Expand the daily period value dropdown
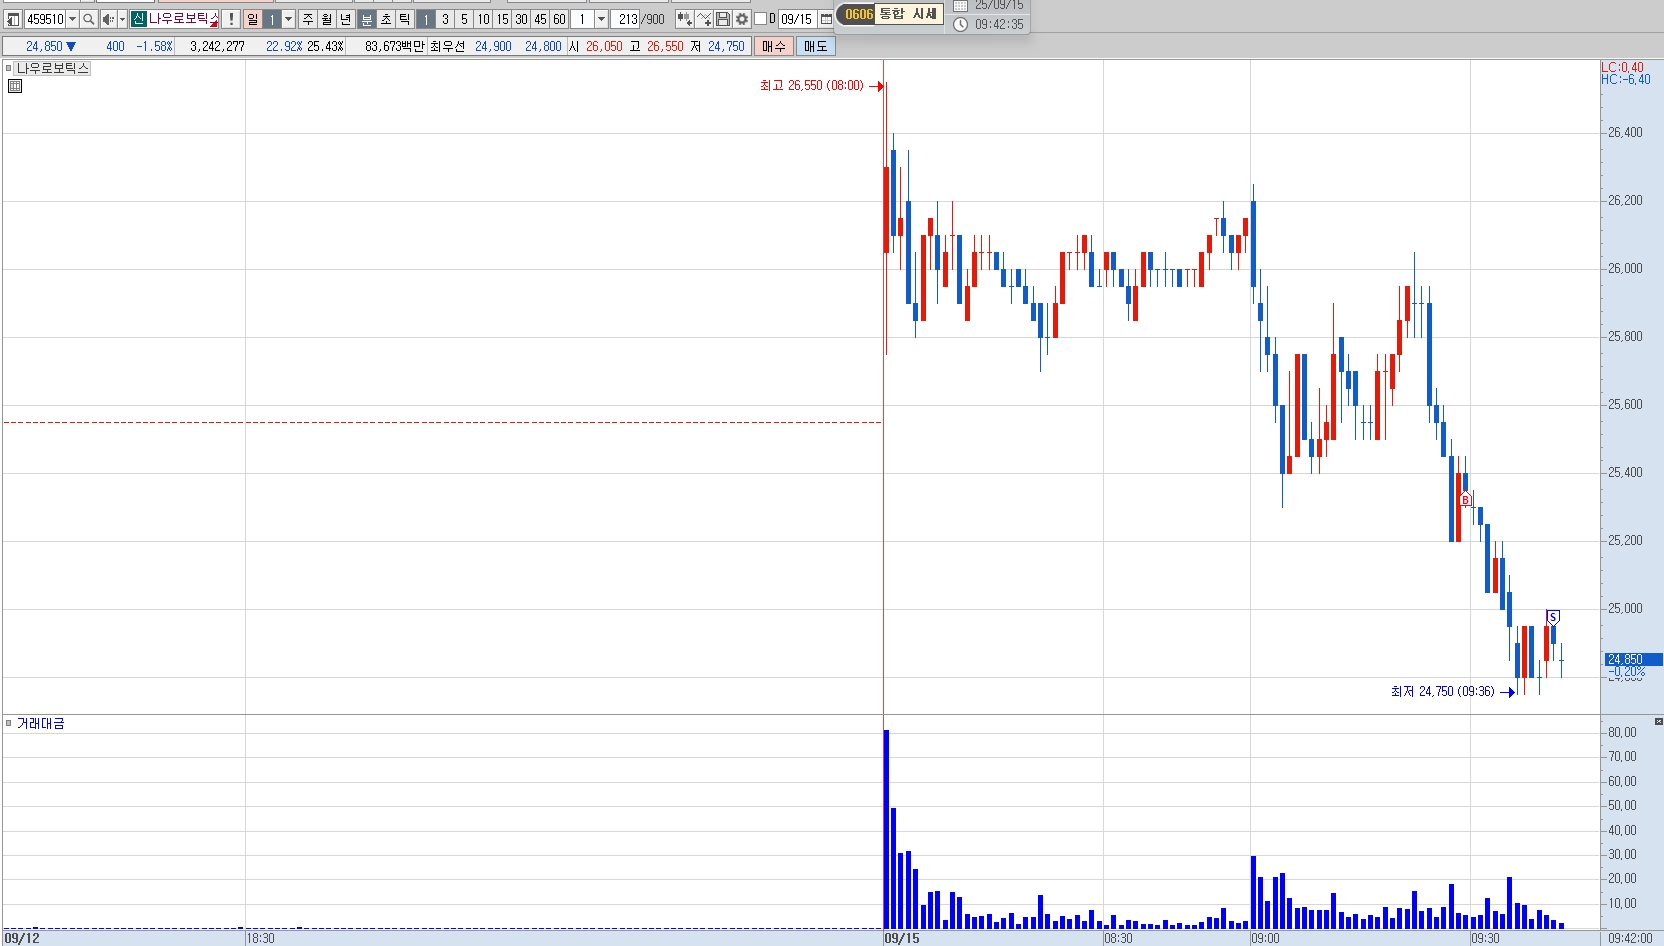This screenshot has height=946, width=1664. click(288, 19)
